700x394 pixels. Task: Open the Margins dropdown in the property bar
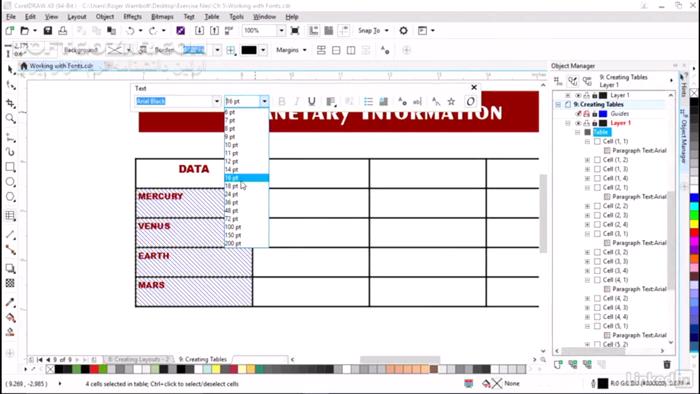click(292, 50)
